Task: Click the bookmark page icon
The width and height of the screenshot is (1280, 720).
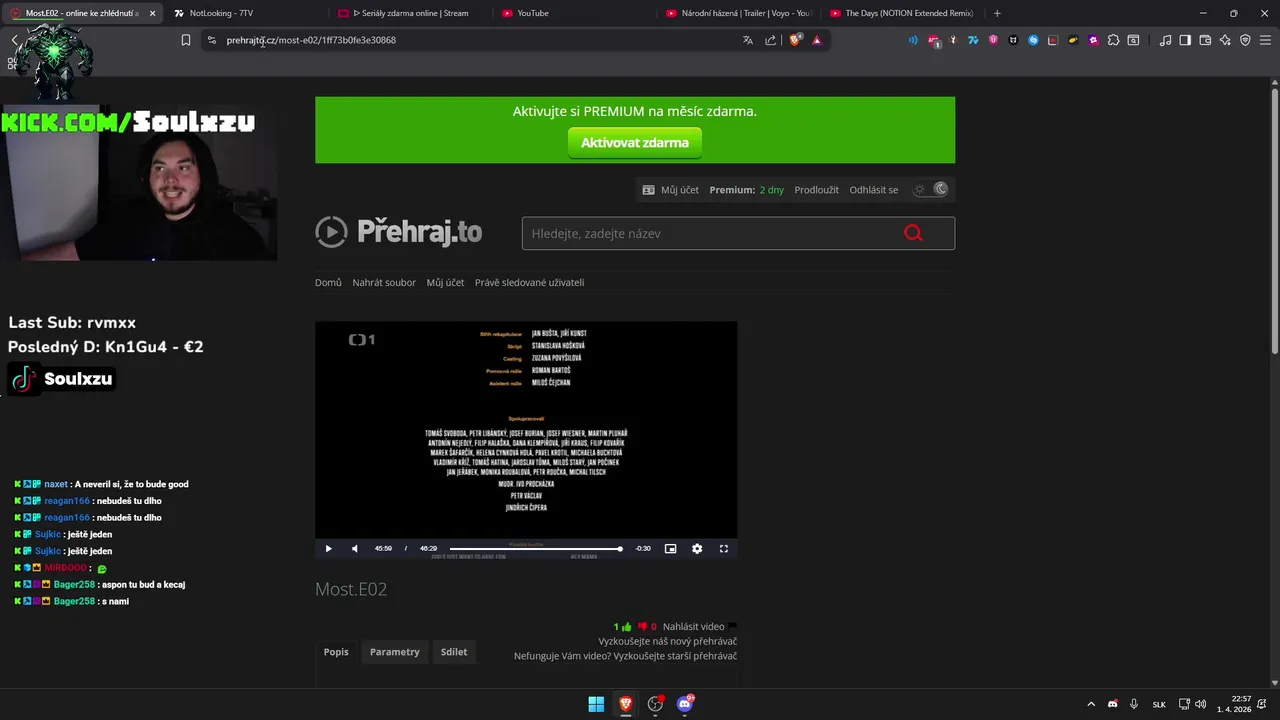Action: 186,40
